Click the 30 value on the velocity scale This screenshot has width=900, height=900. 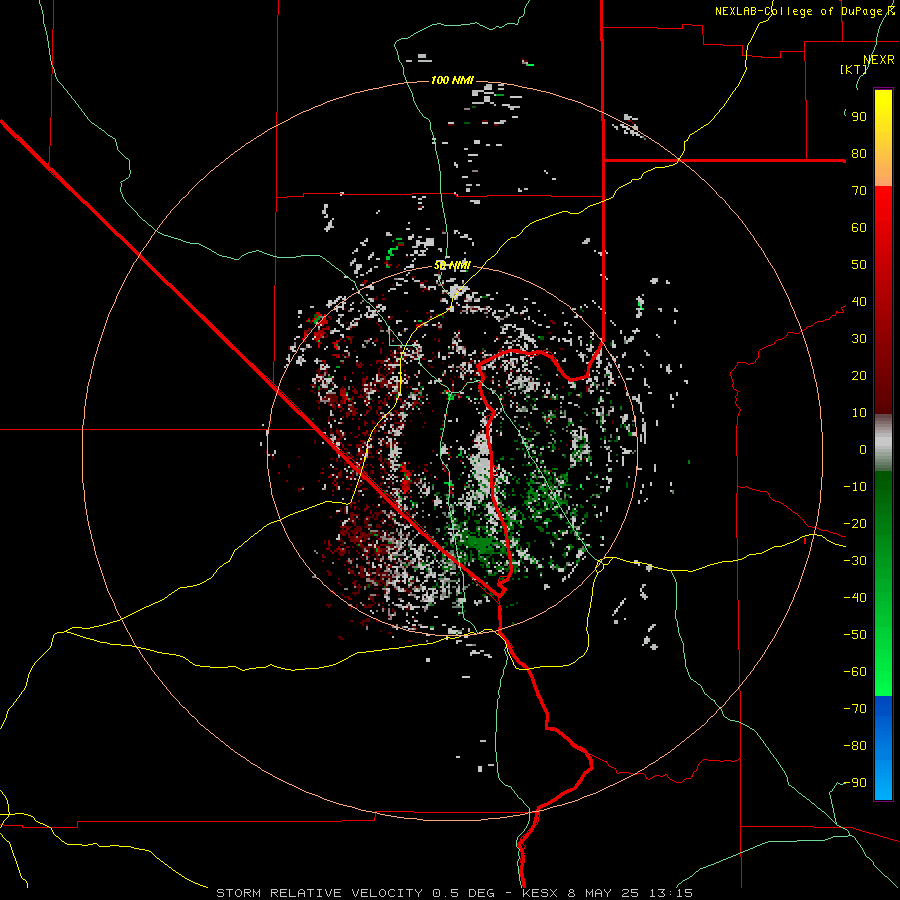click(x=859, y=339)
